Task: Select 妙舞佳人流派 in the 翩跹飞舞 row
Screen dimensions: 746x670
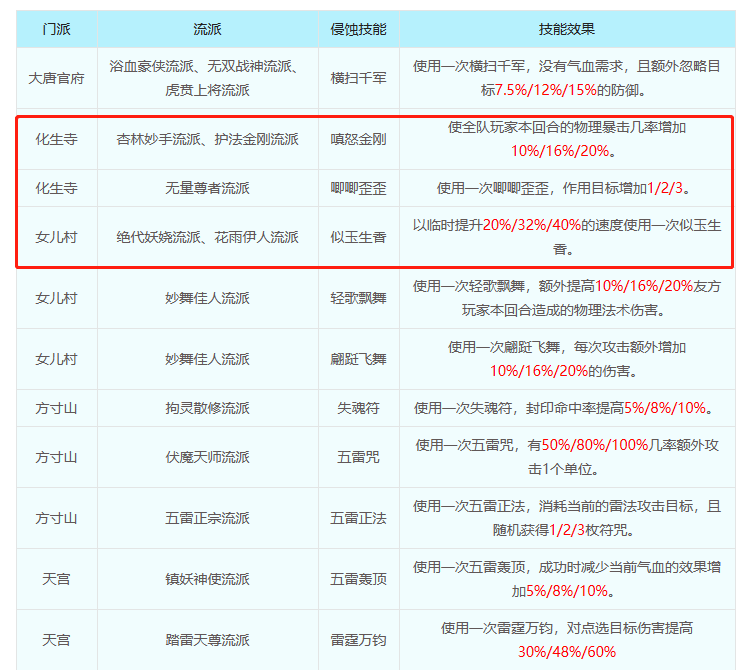Action: tap(207, 359)
